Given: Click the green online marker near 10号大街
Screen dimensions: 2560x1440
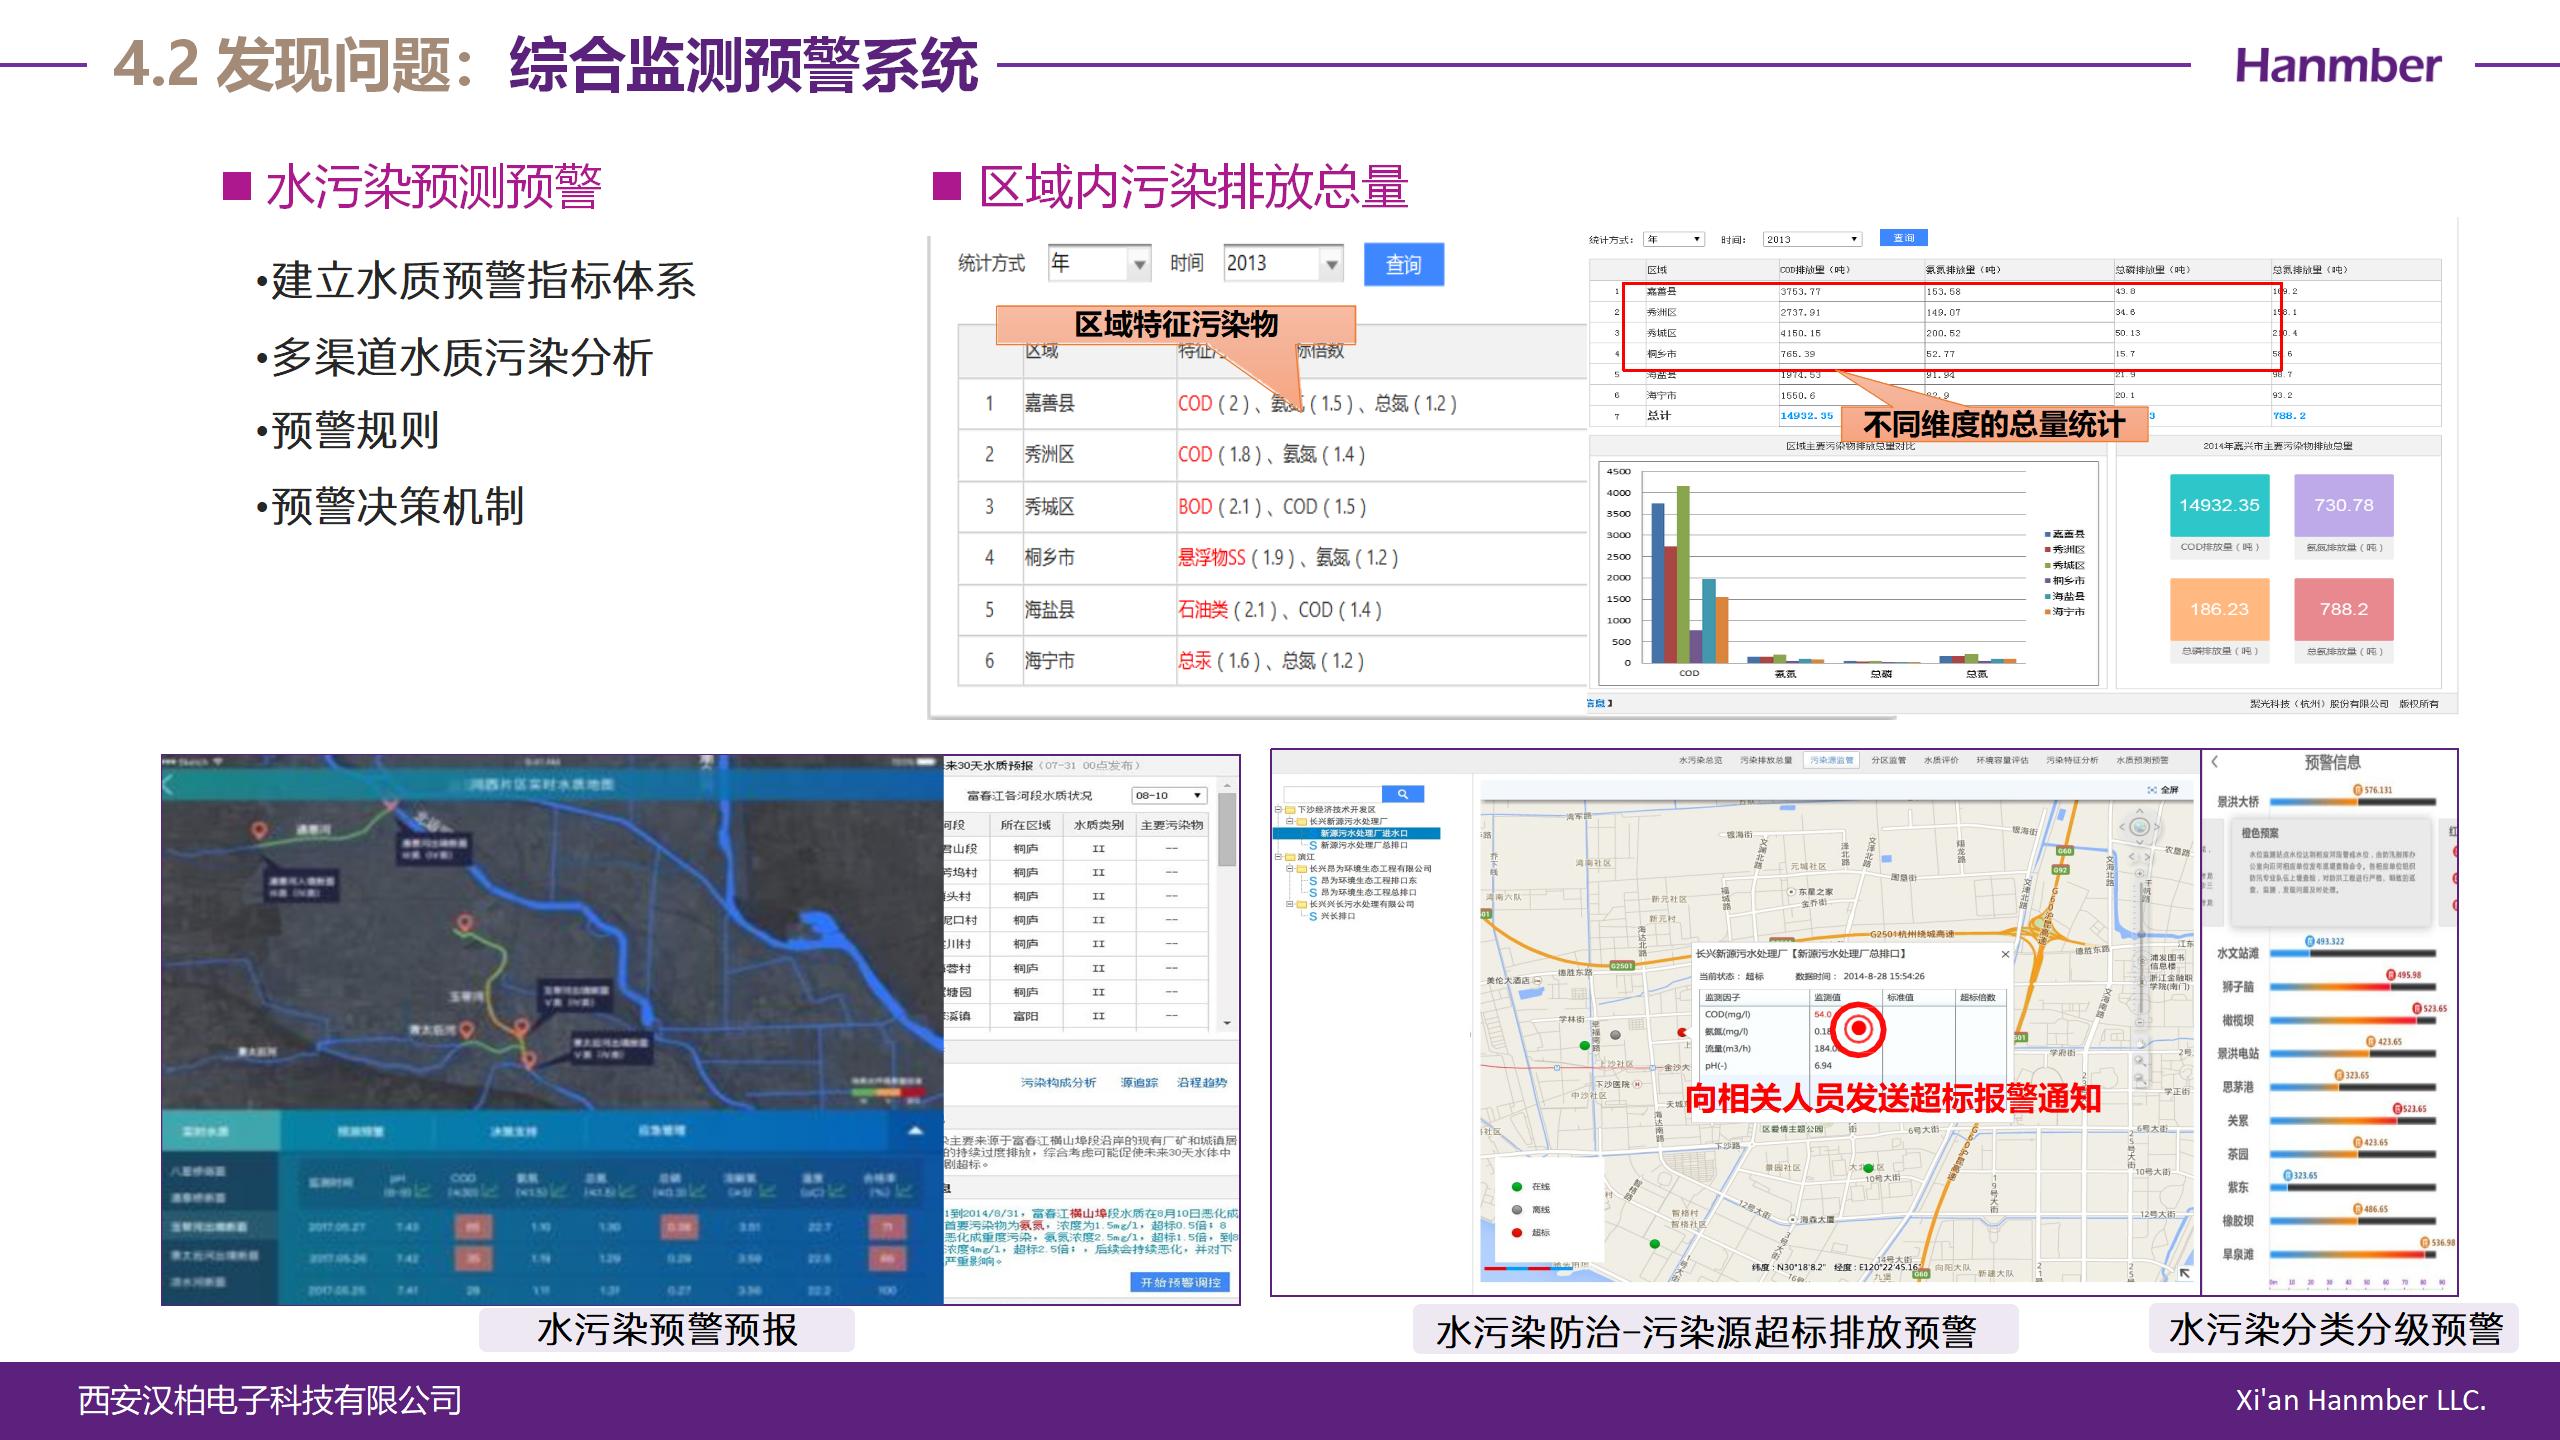Looking at the screenshot, I should click(1867, 1166).
